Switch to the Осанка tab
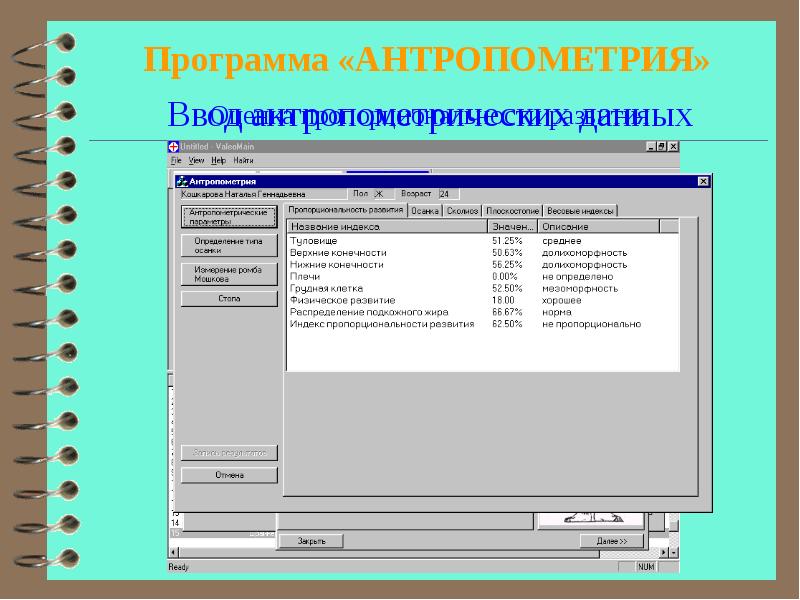This screenshot has width=800, height=600. coord(425,211)
